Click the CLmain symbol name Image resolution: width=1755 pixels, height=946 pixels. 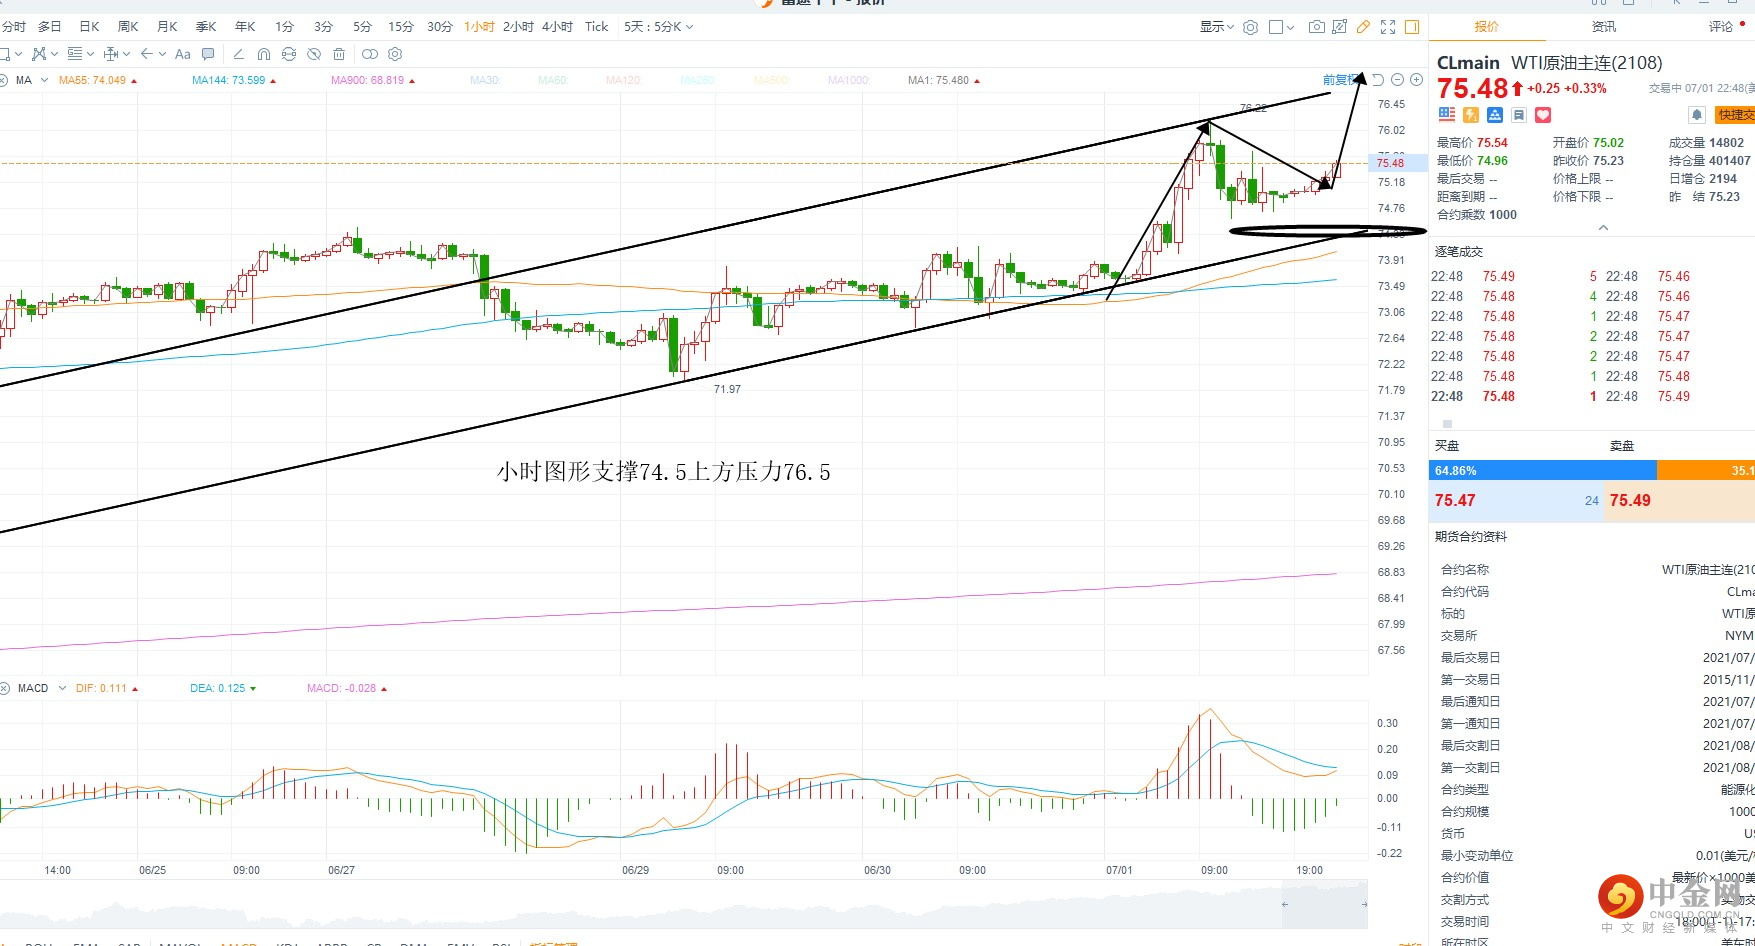(1468, 63)
